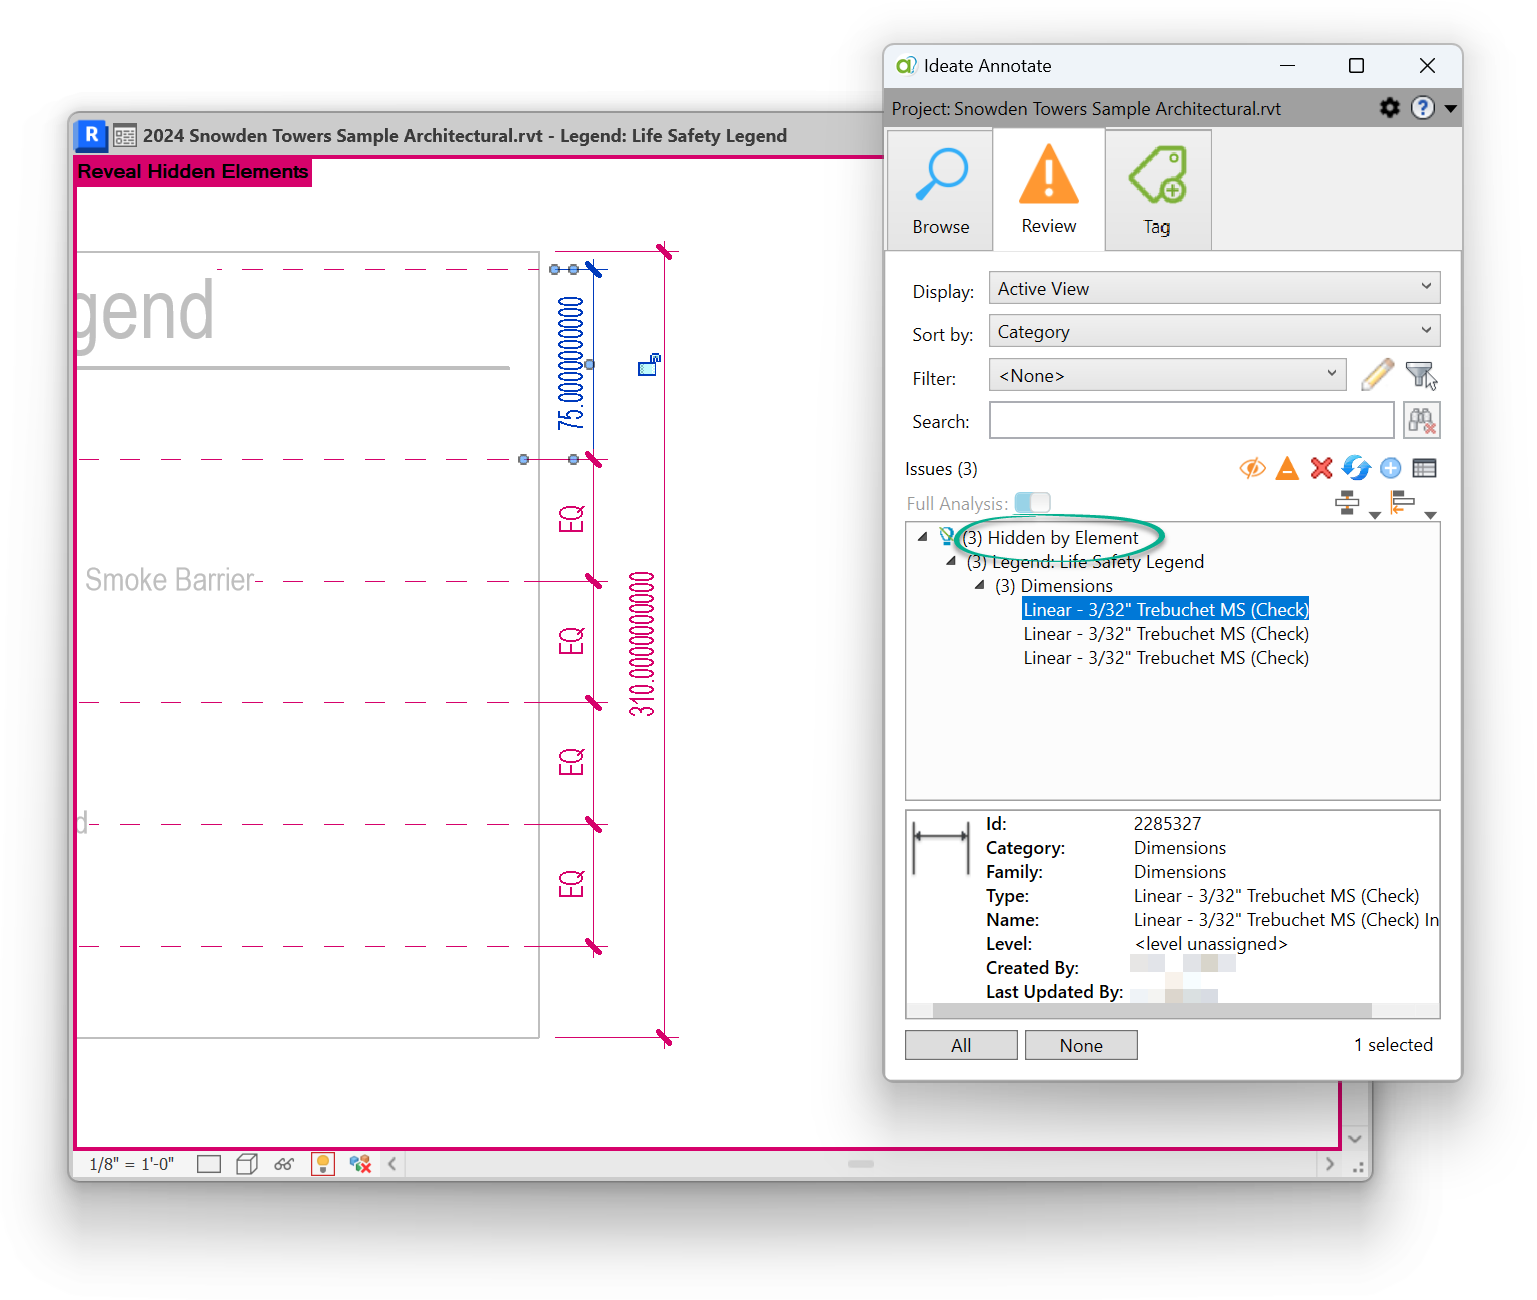The image size is (1537, 1300).
Task: Click the None button
Action: coord(1081,1045)
